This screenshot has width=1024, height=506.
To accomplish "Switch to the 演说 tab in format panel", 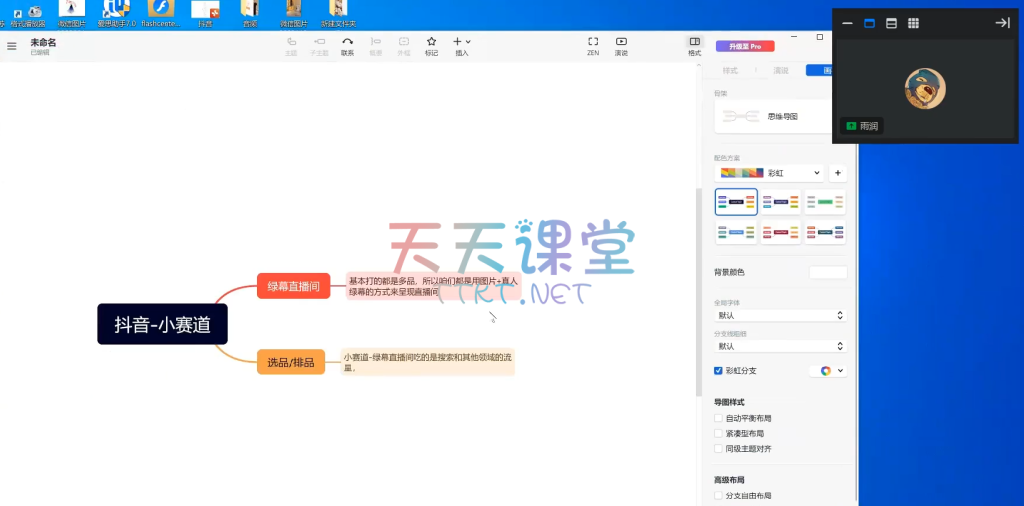I will [781, 71].
